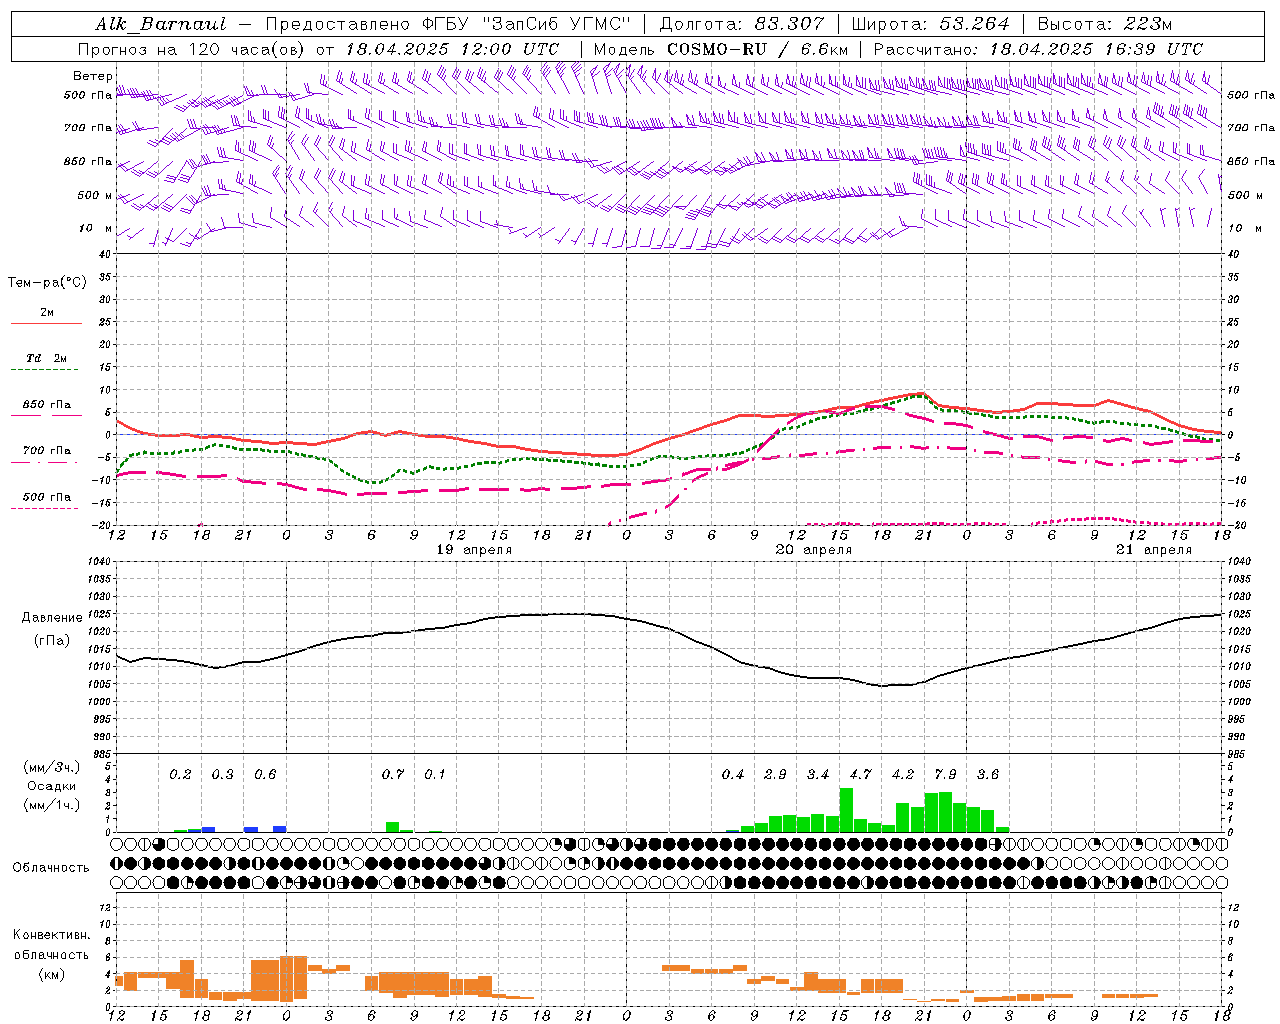Screen dimensions: 1280x1024
Task: Click the (мм/3ч.) unit label
Action: [51, 767]
